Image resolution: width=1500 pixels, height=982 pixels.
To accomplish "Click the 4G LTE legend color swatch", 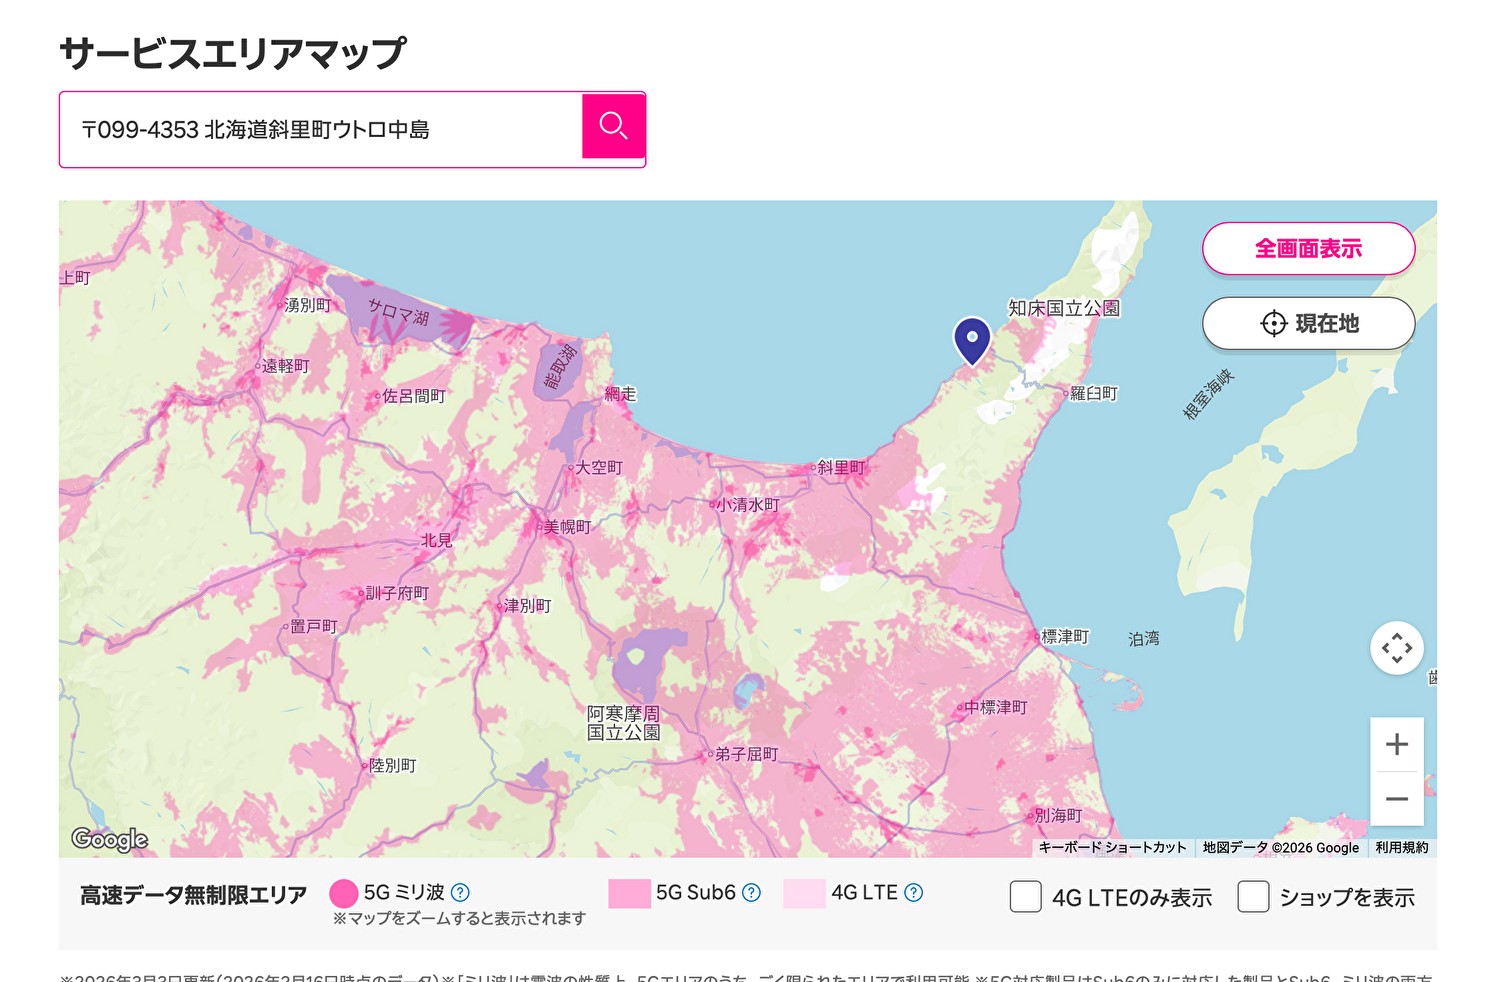I will (805, 893).
